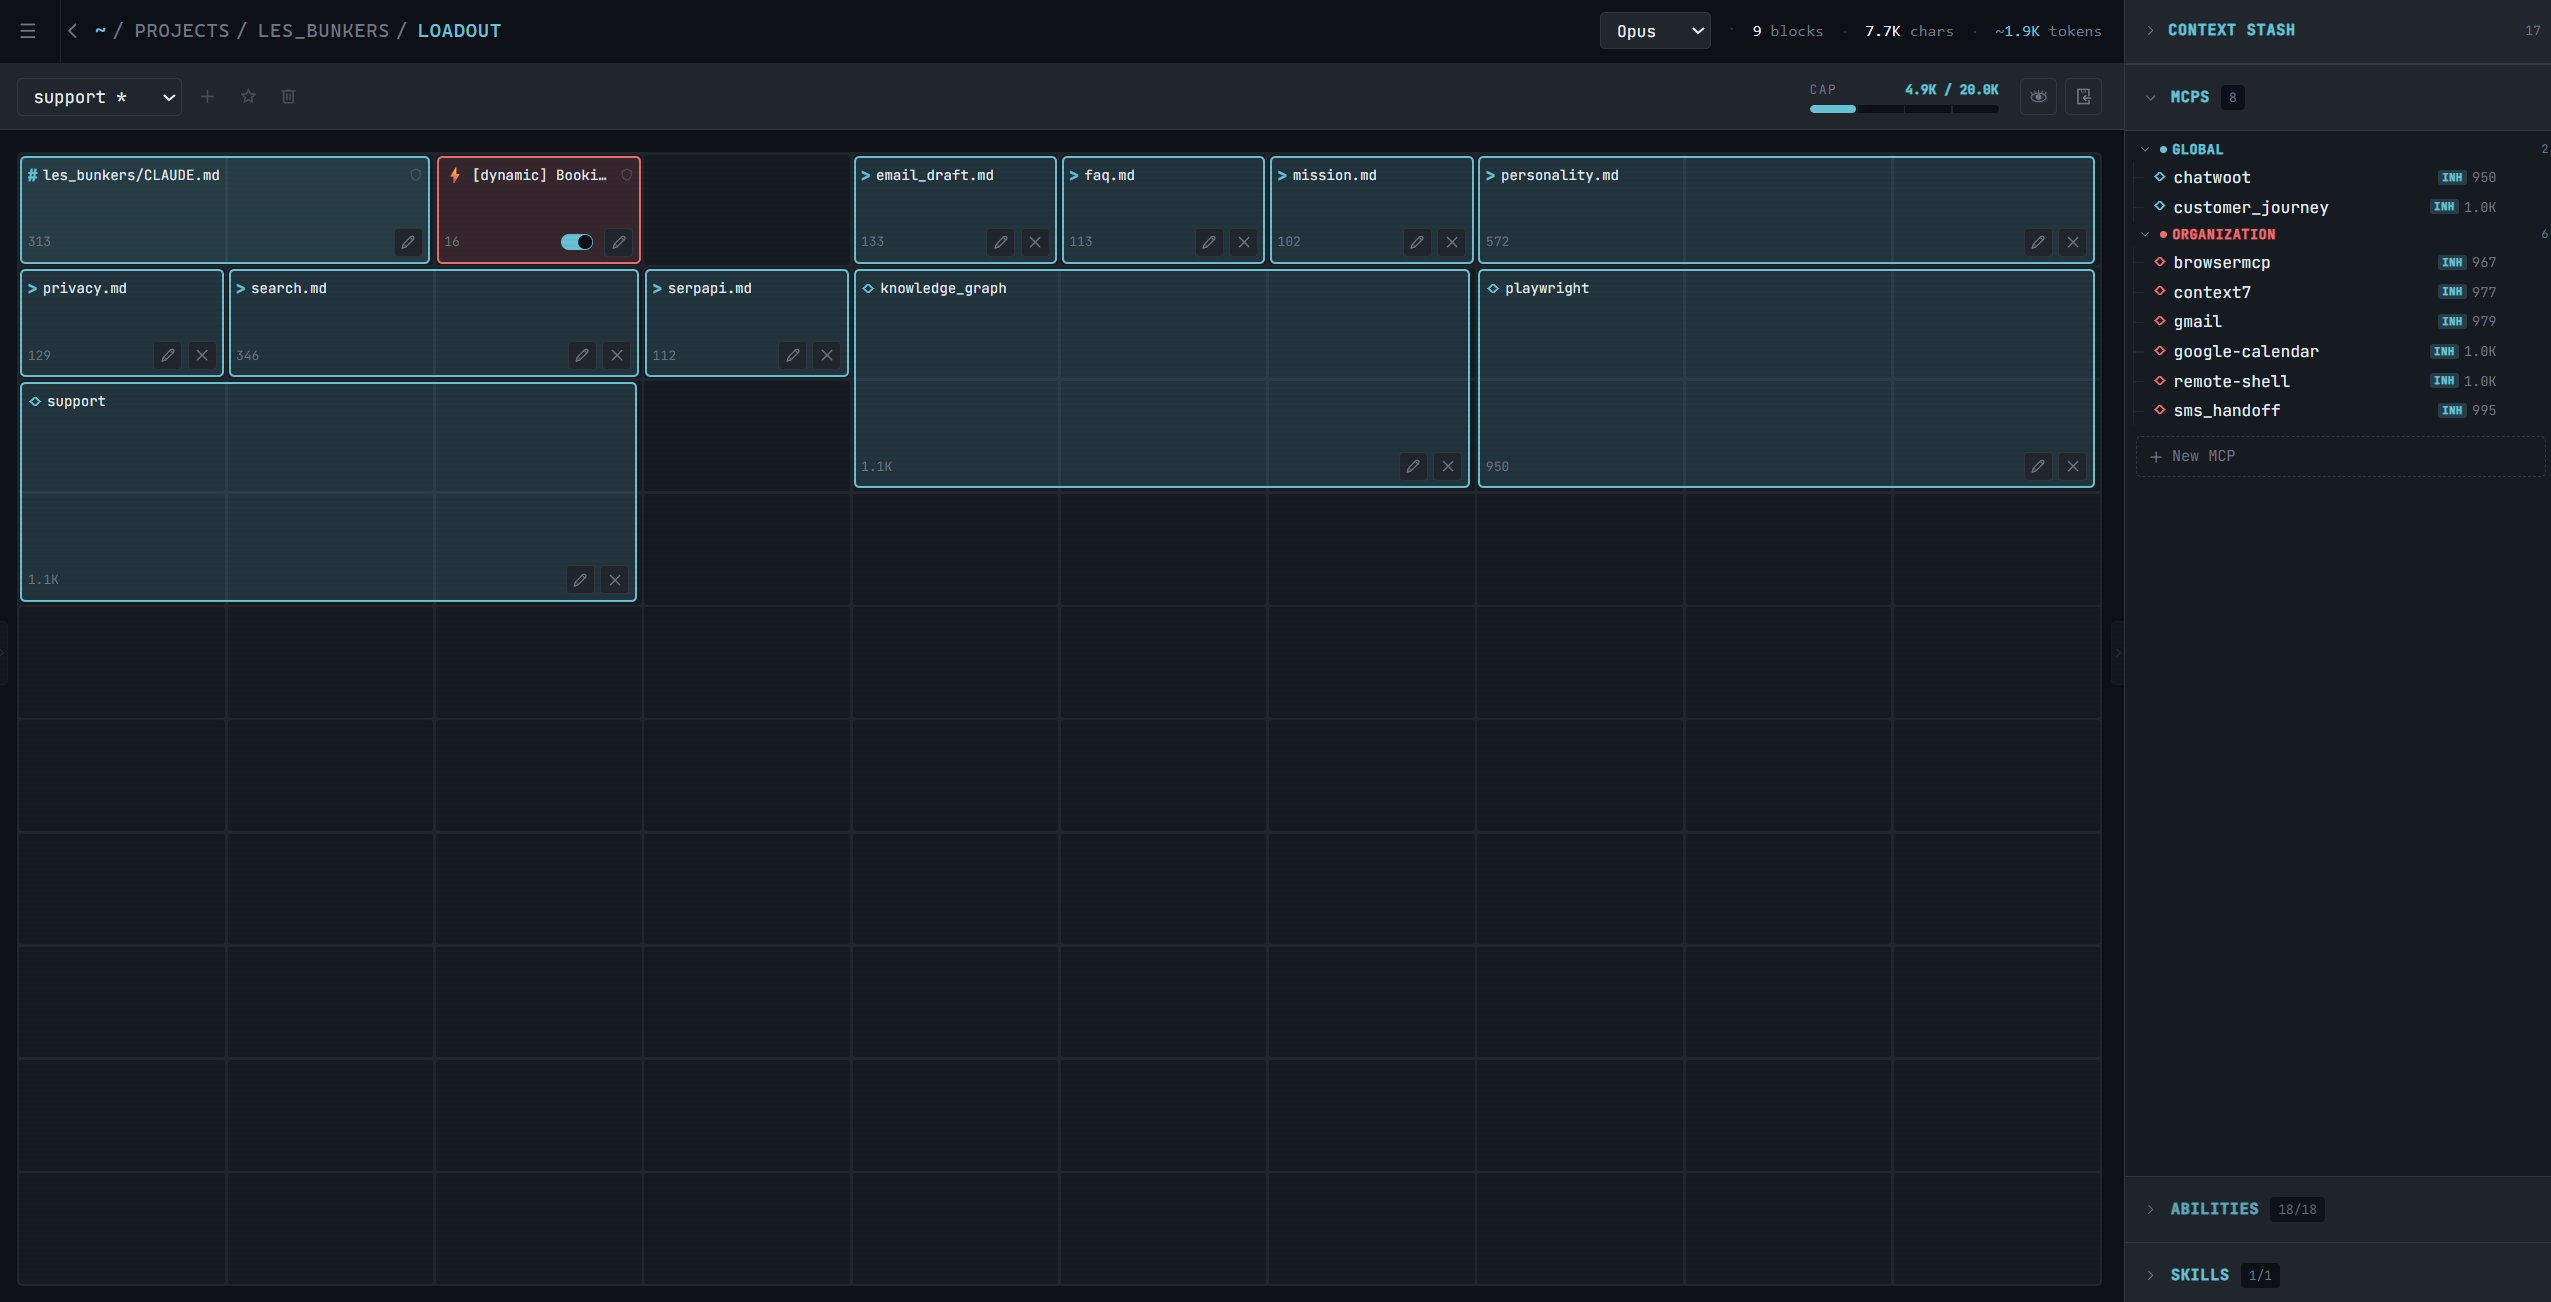Toggle the eye preview button
This screenshot has height=1302, width=2551.
point(2038,97)
